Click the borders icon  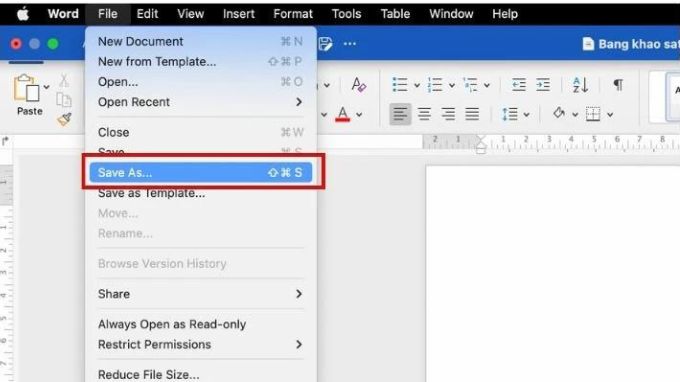(593, 114)
